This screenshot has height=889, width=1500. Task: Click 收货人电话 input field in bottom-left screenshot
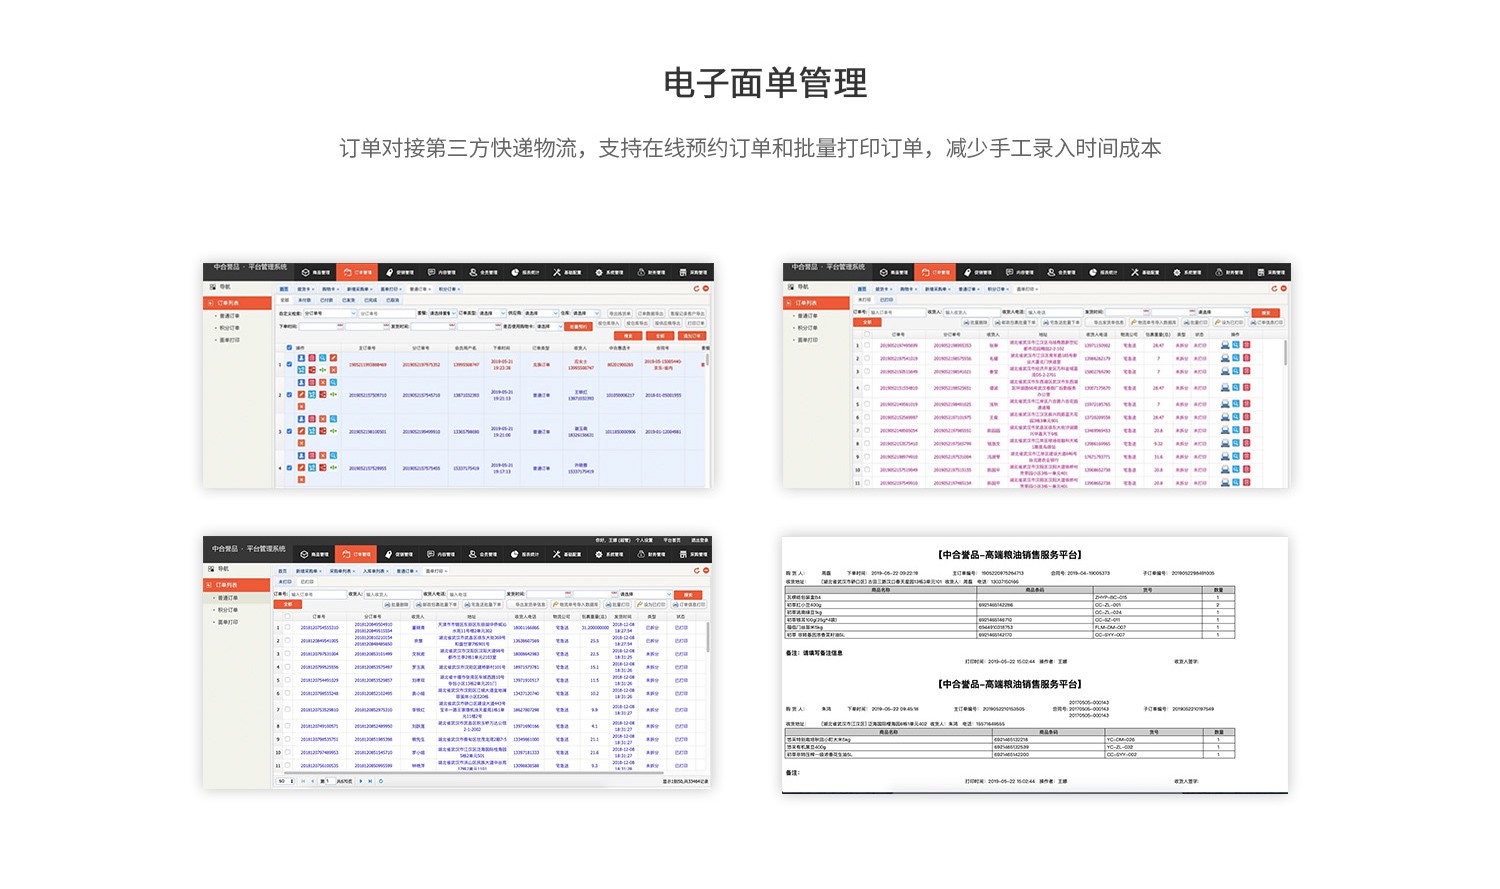tap(476, 594)
